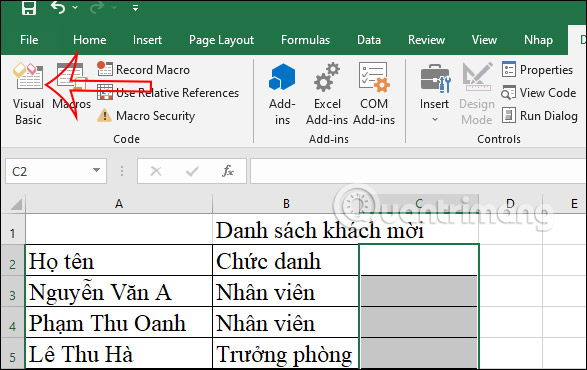Select the cell "Trưởng phòng"
This screenshot has height=370, width=587.
tap(286, 354)
